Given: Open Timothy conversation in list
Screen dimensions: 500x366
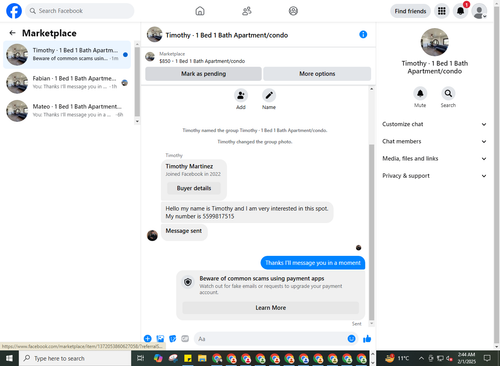Looking at the screenshot, I should click(x=67, y=54).
